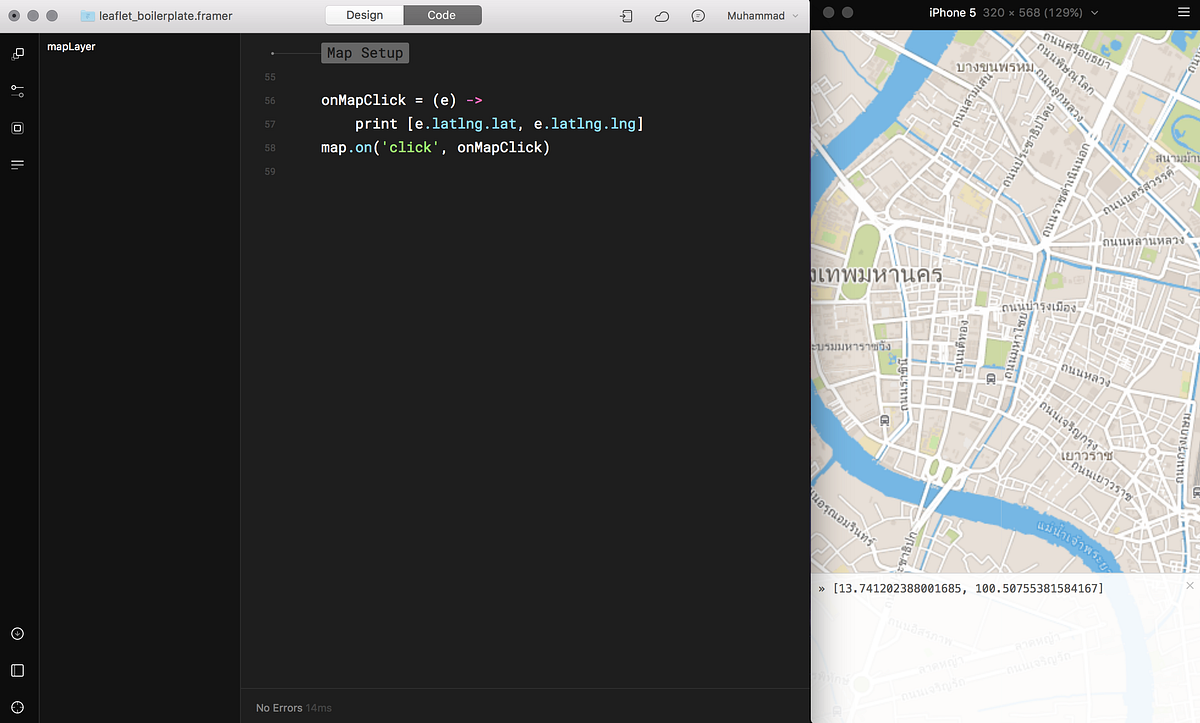Collapse the Map Setup code fold
Image resolution: width=1200 pixels, height=723 pixels.
pos(365,52)
